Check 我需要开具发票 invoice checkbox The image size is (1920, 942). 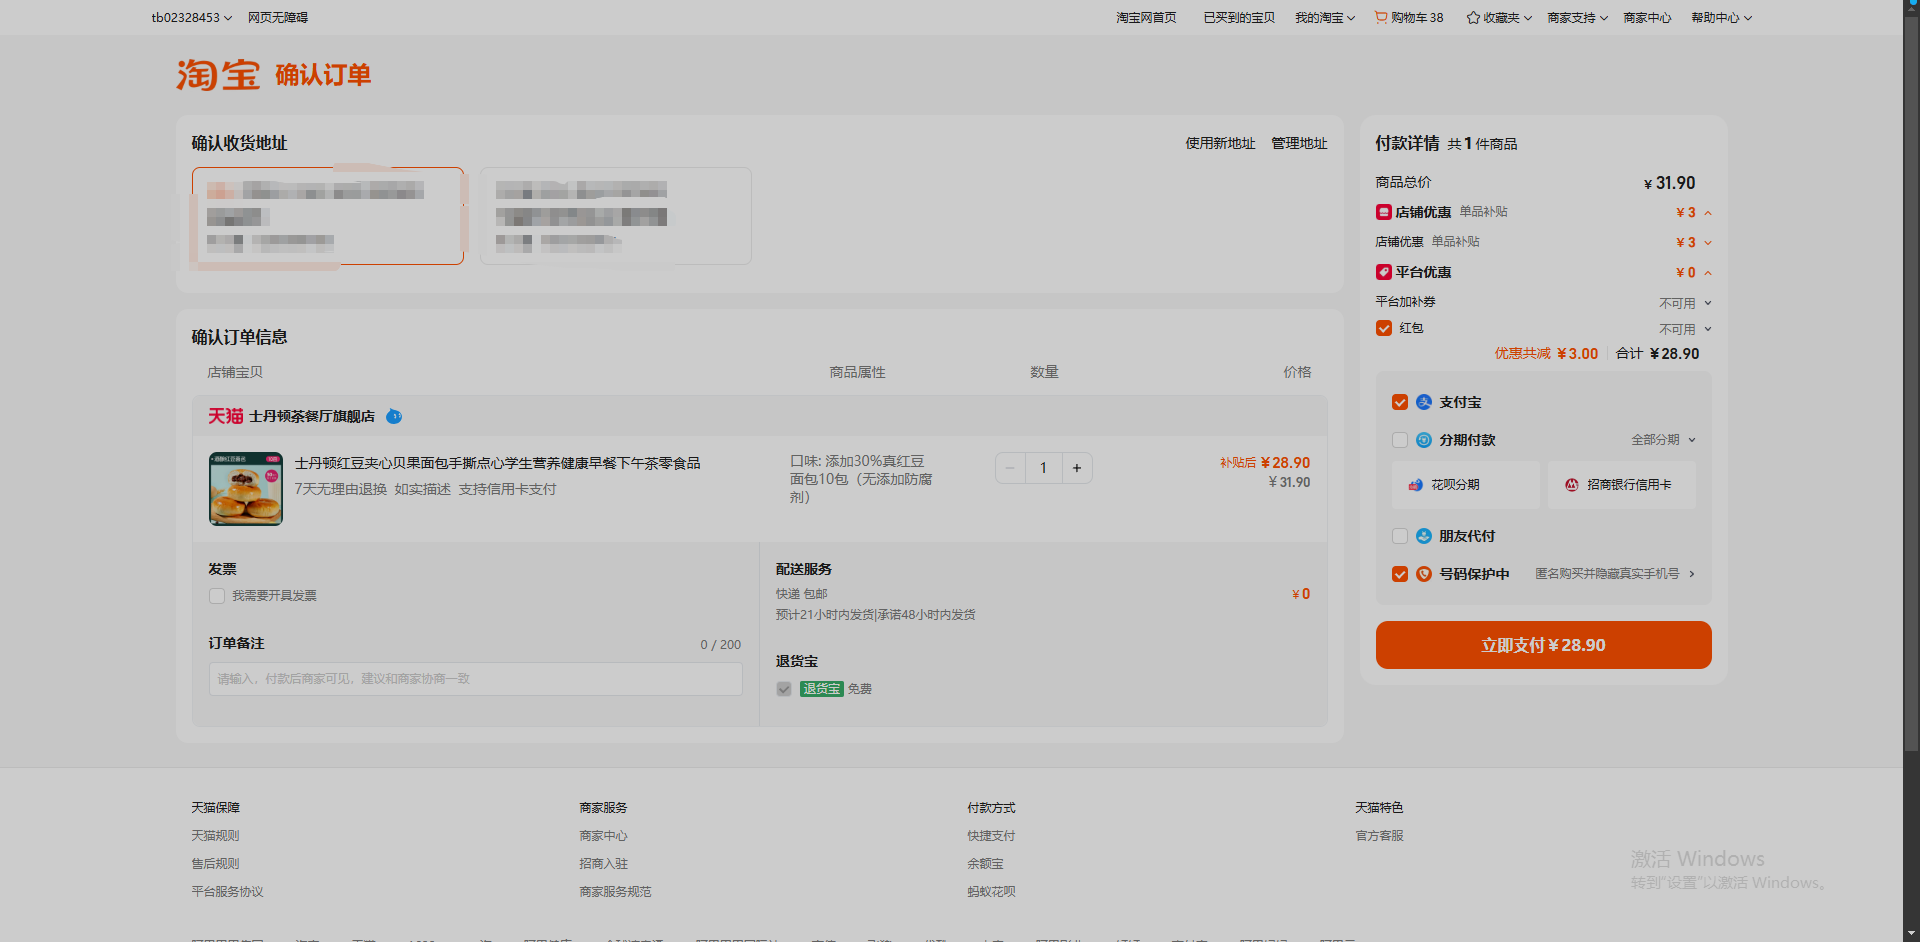[217, 596]
